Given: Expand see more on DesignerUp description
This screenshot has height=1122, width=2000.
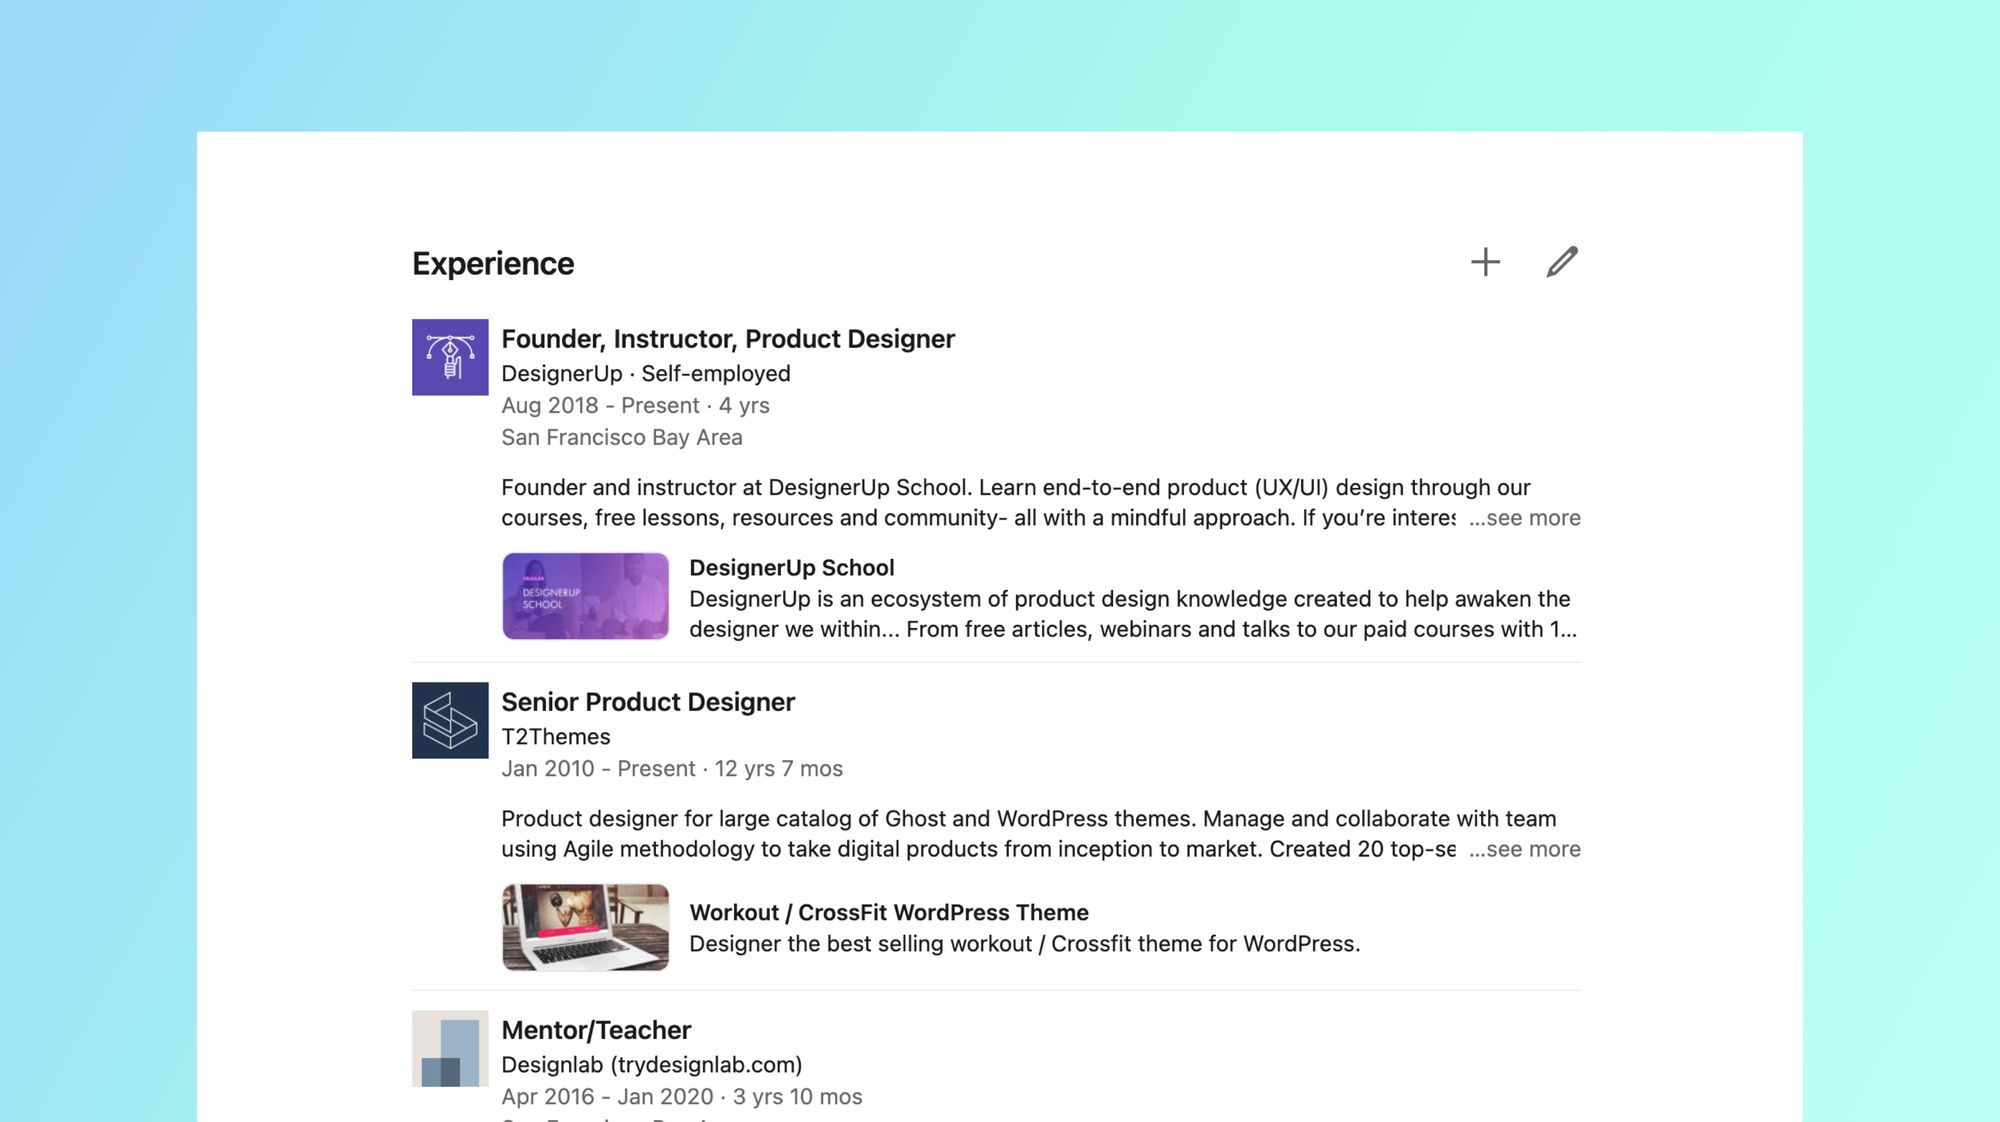Looking at the screenshot, I should pyautogui.click(x=1524, y=518).
